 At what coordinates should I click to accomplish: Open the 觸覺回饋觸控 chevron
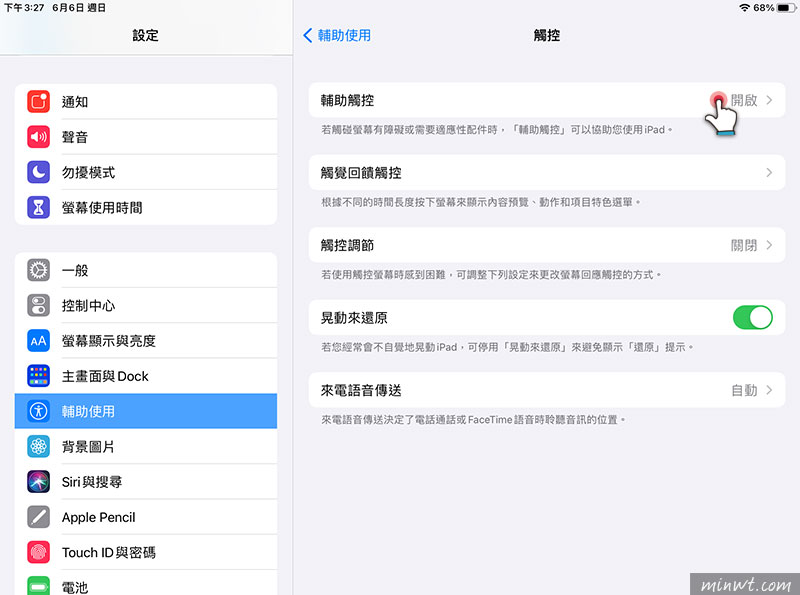769,172
